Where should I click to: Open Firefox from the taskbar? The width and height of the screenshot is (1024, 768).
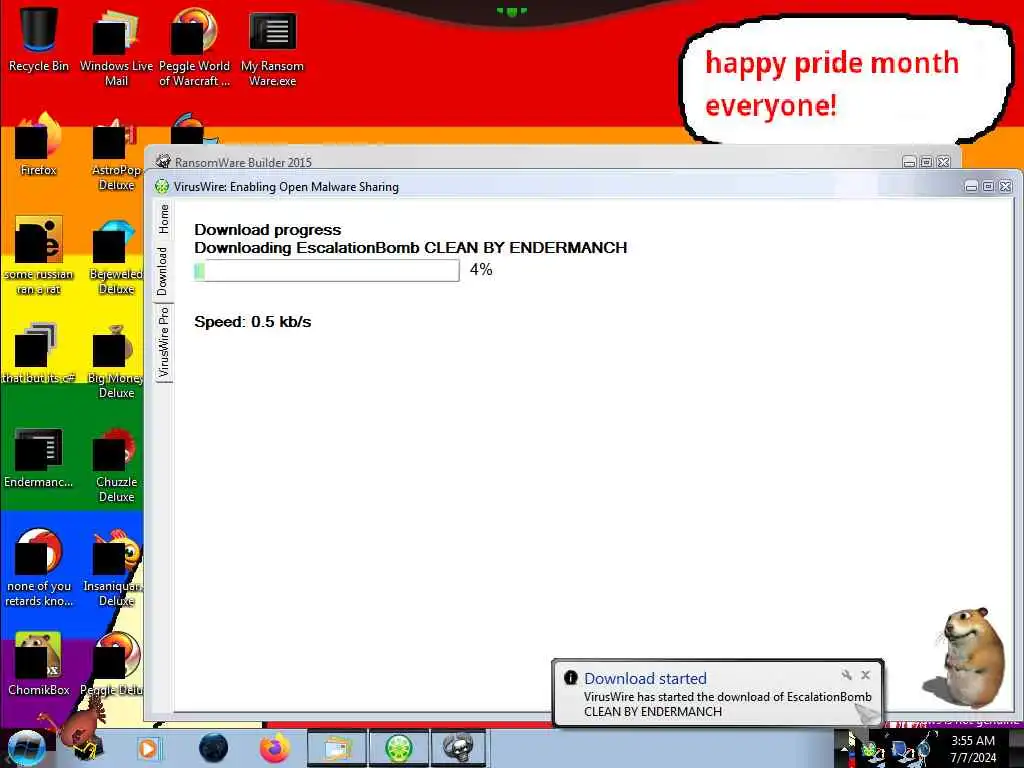click(275, 748)
